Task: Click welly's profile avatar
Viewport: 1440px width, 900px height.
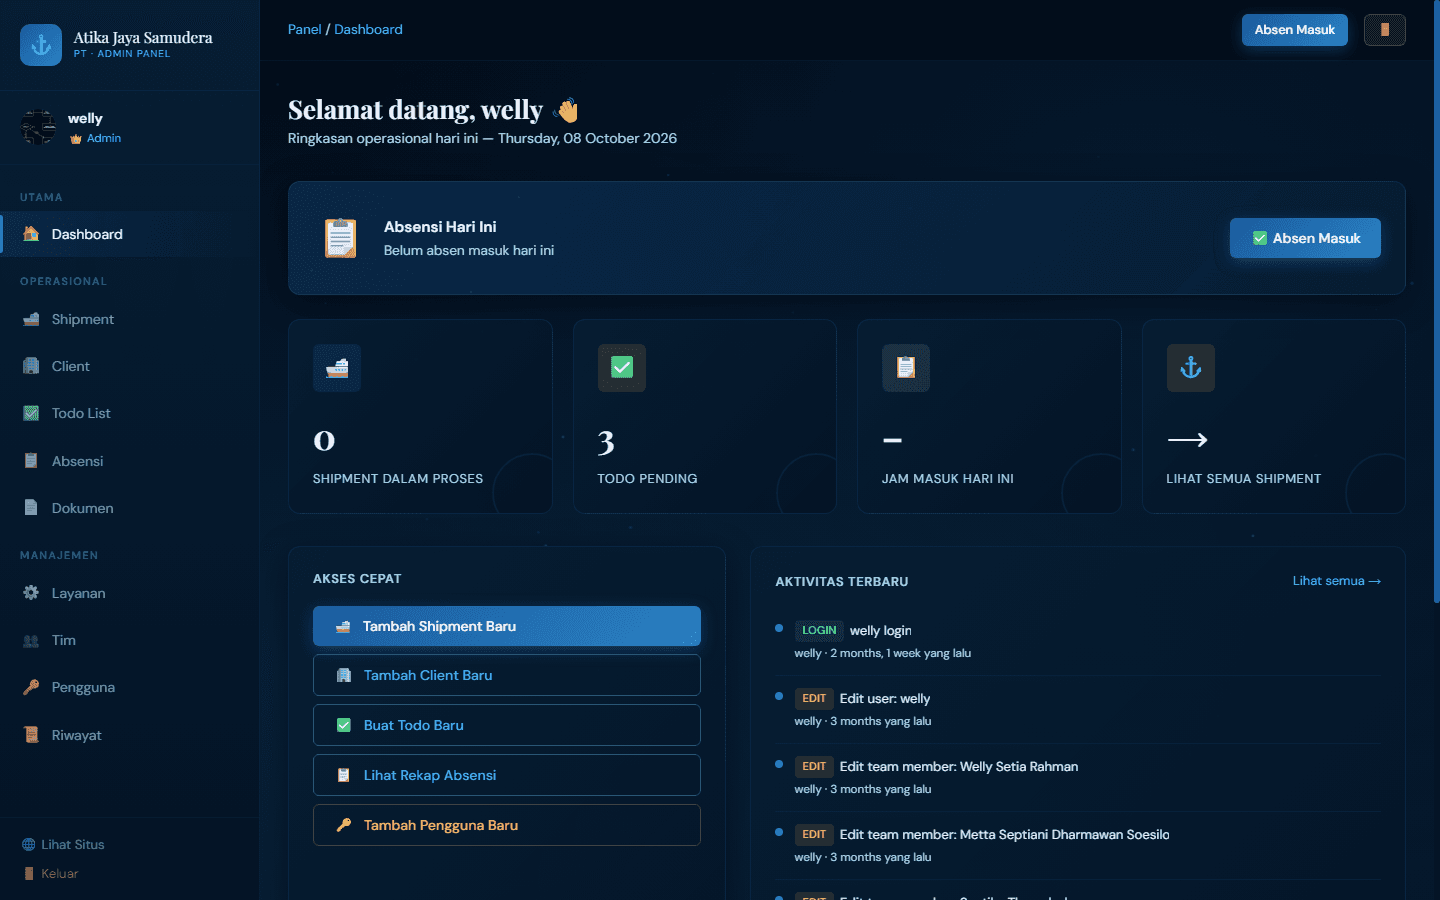Action: (x=39, y=127)
